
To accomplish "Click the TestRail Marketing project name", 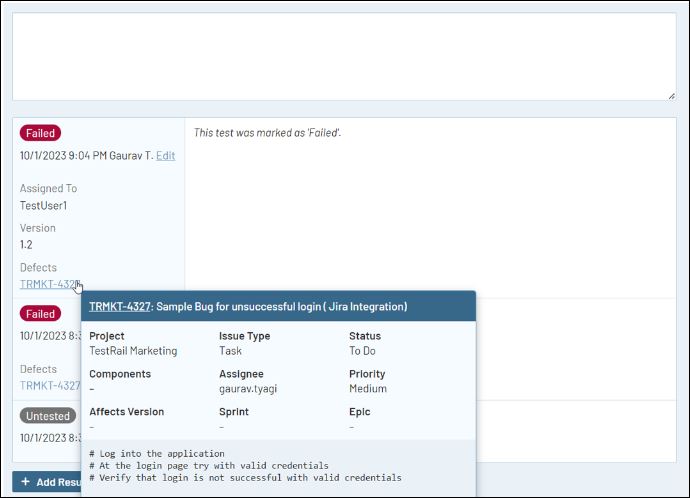I will [133, 351].
